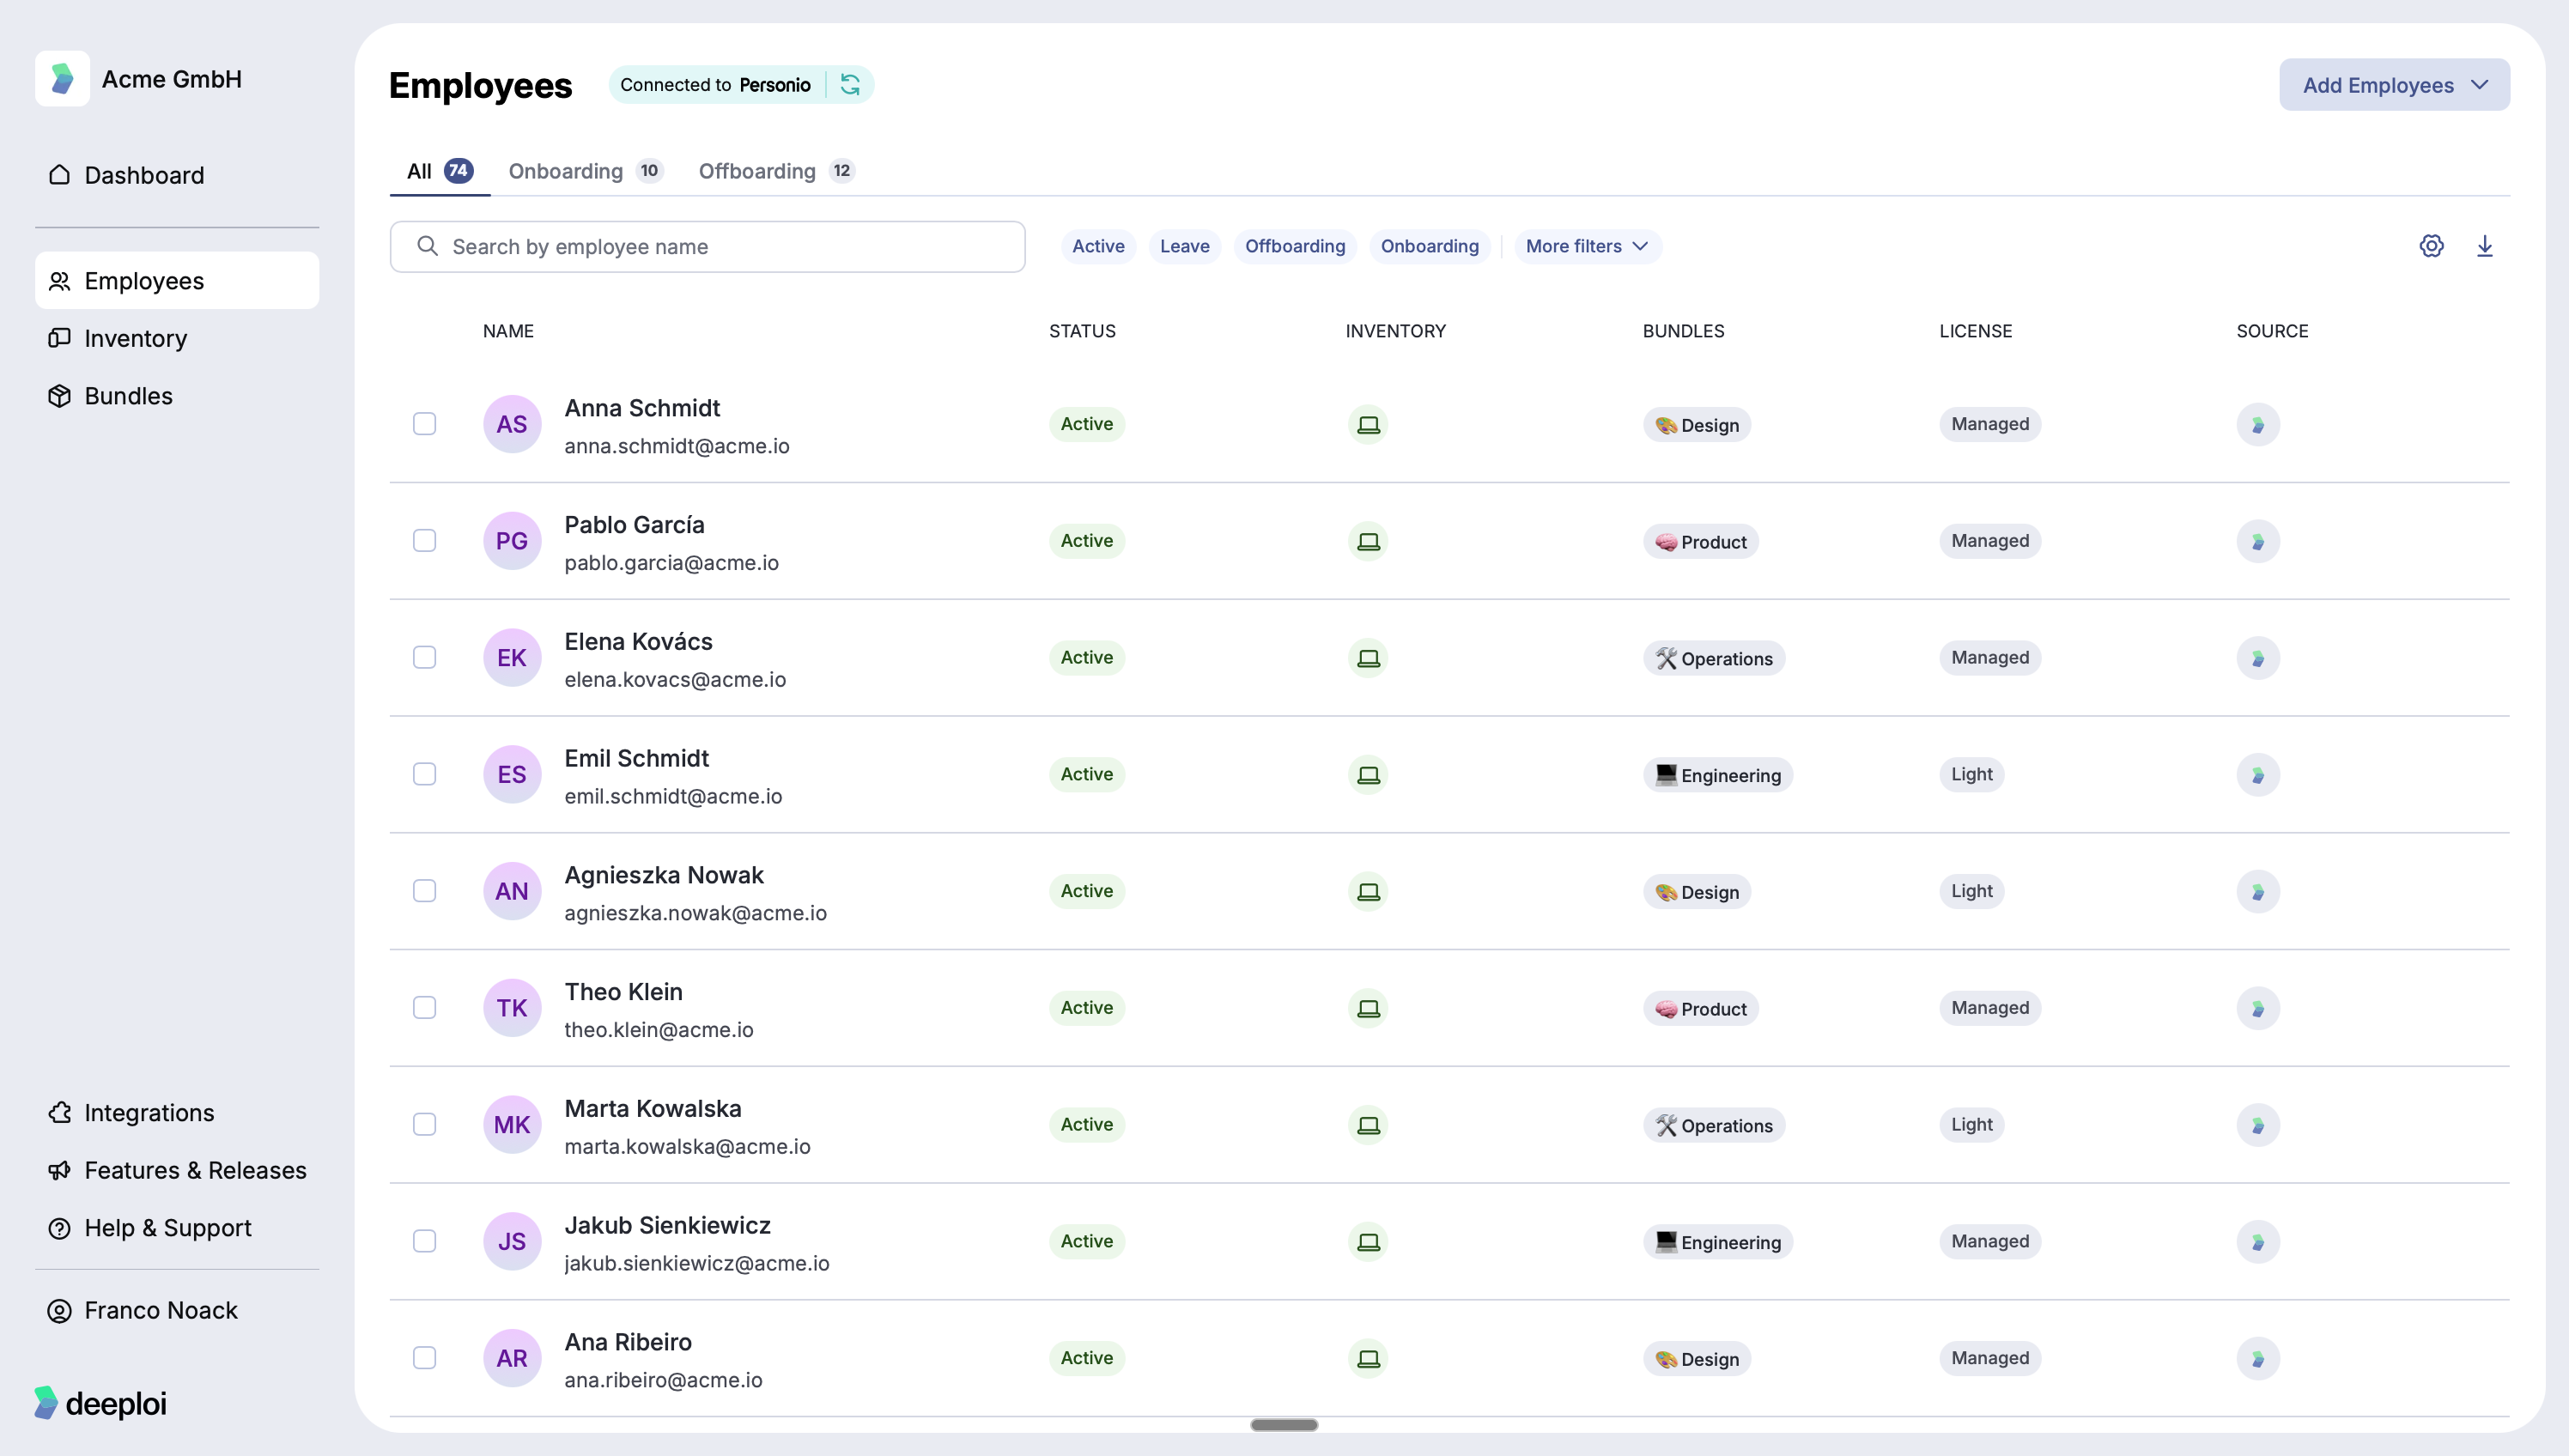Expand the Franco Noack account menu
The height and width of the screenshot is (1456, 2569).
pyautogui.click(x=160, y=1309)
